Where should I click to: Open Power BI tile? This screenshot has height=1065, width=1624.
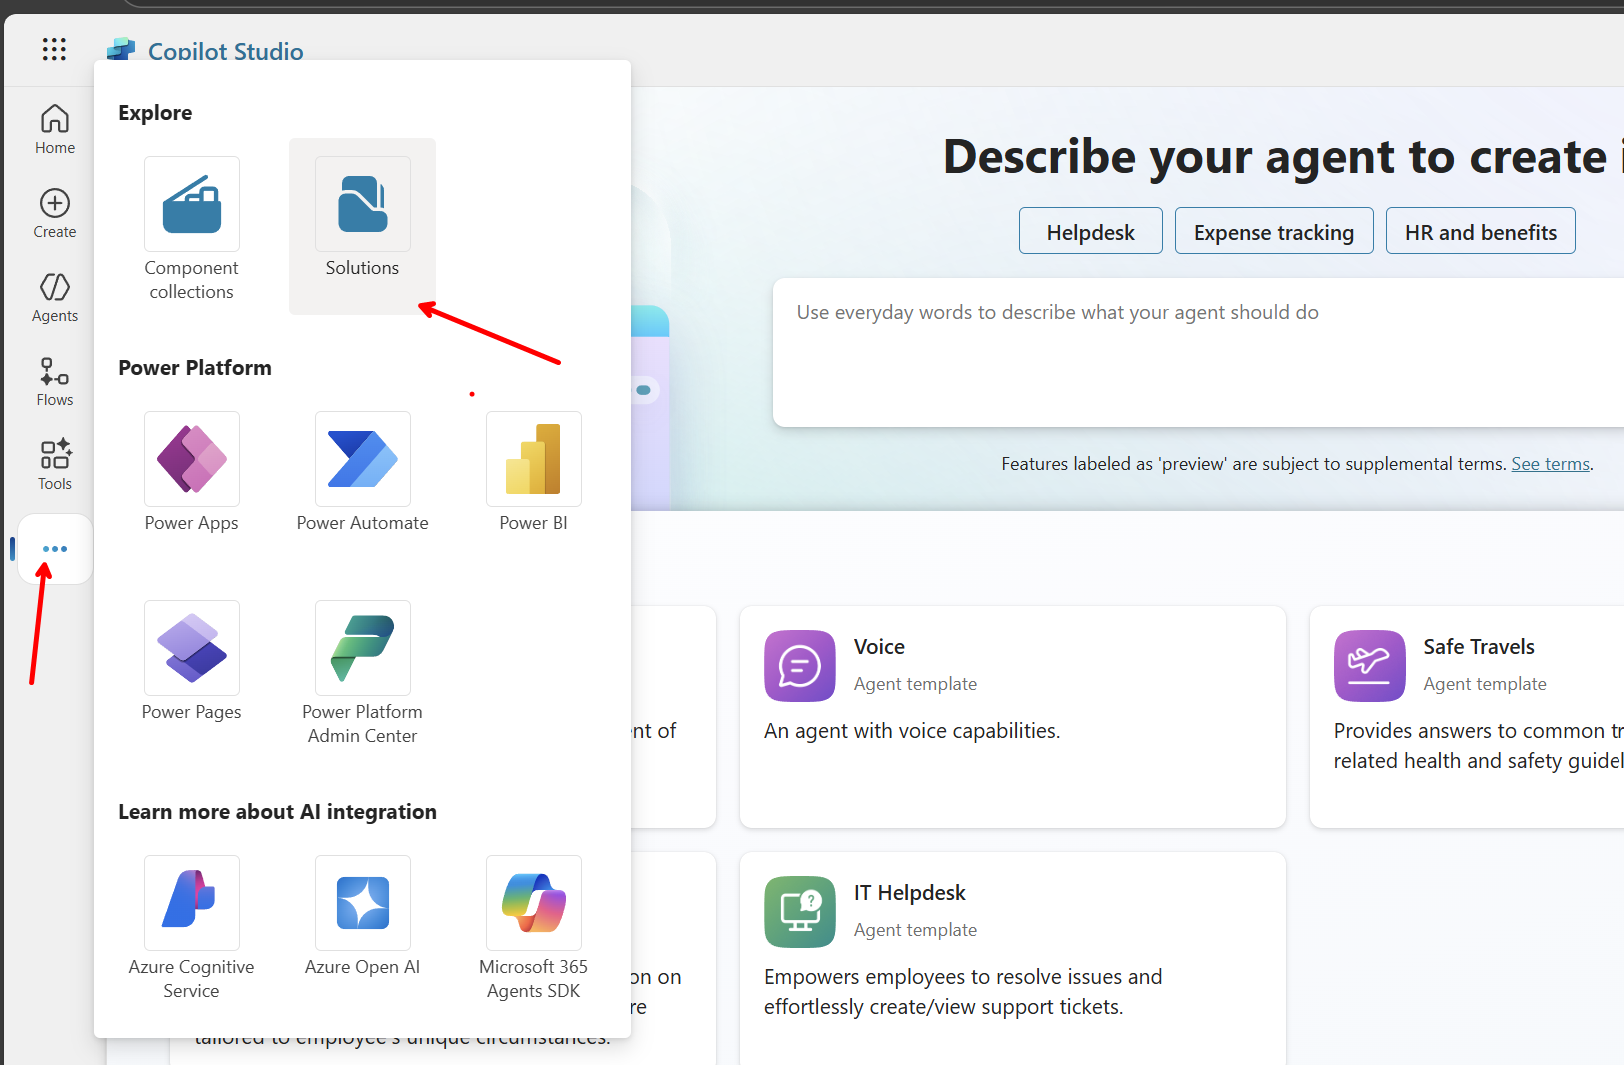tap(533, 460)
